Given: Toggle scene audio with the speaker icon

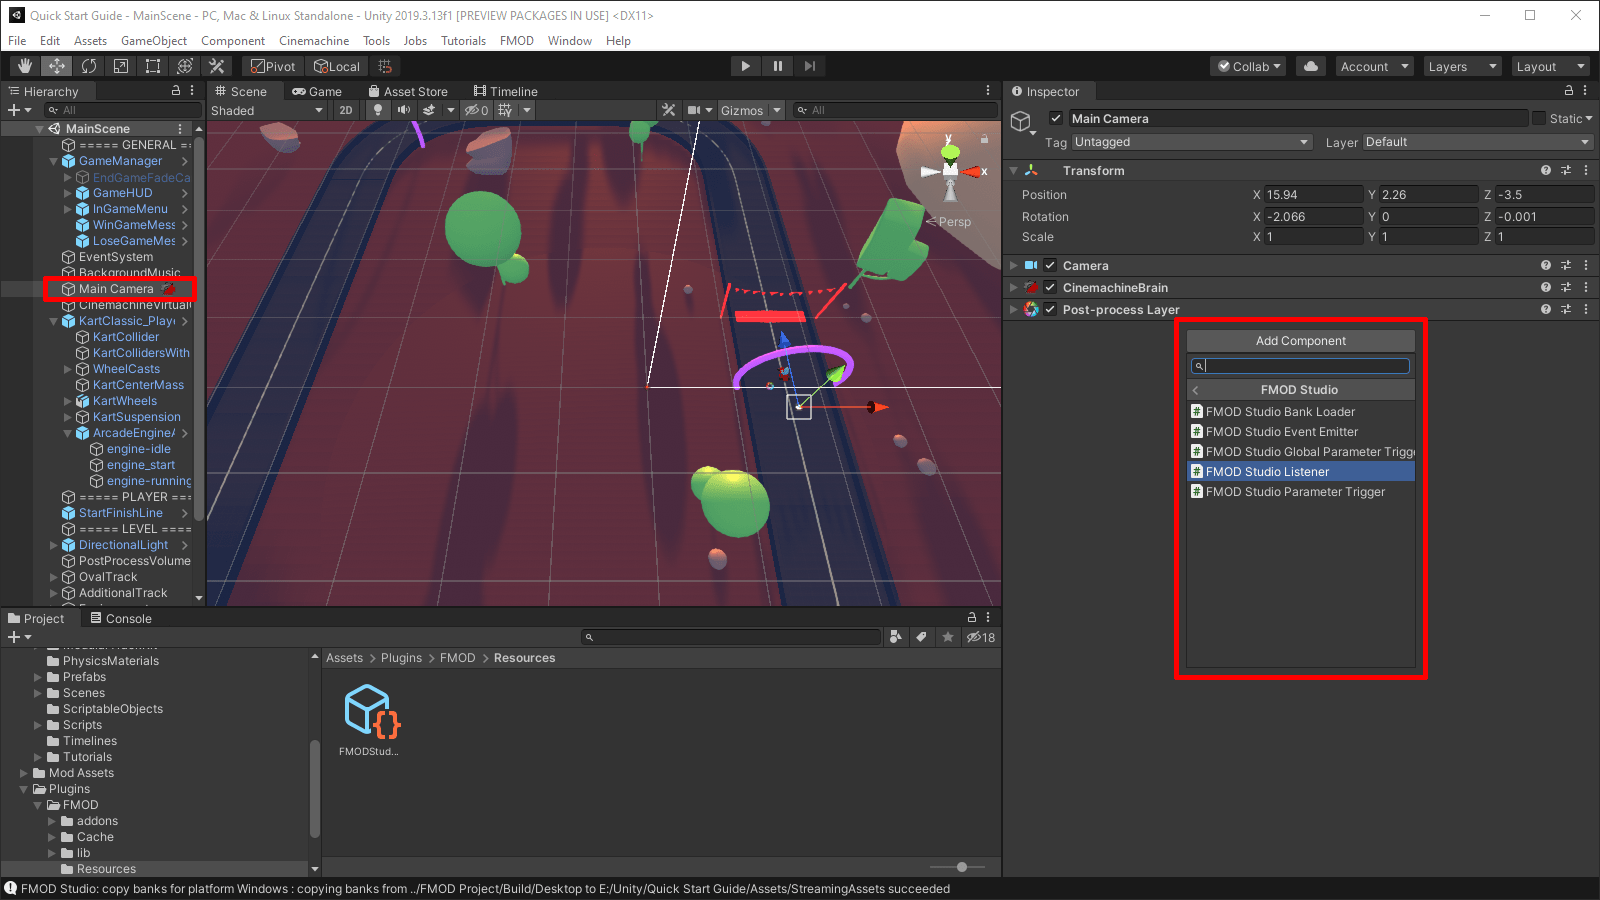Looking at the screenshot, I should click(x=404, y=110).
